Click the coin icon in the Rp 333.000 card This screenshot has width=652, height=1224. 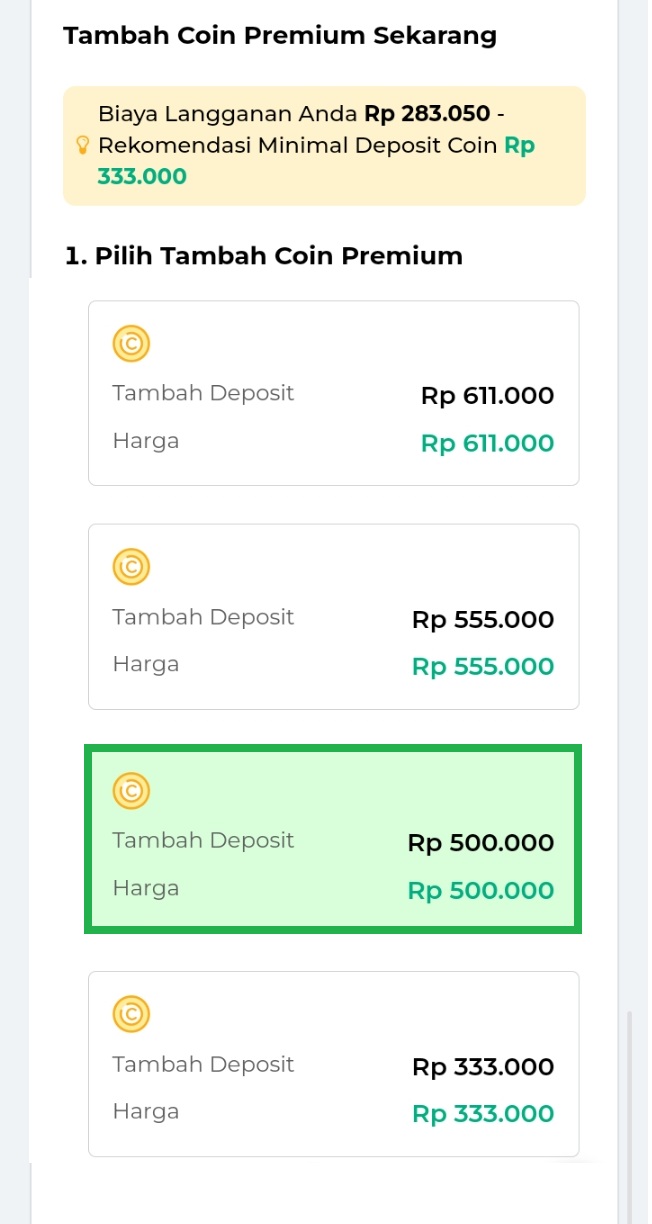131,1014
